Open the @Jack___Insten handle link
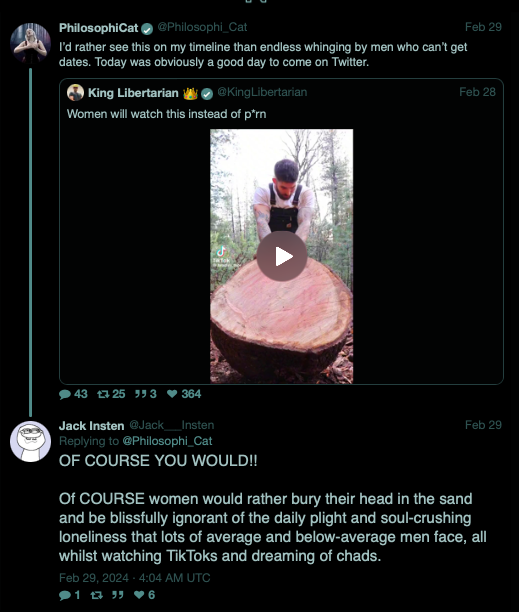The image size is (519, 612). pyautogui.click(x=172, y=425)
